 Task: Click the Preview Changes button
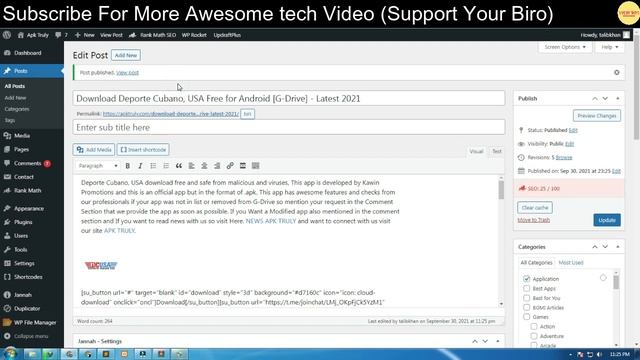click(x=597, y=116)
